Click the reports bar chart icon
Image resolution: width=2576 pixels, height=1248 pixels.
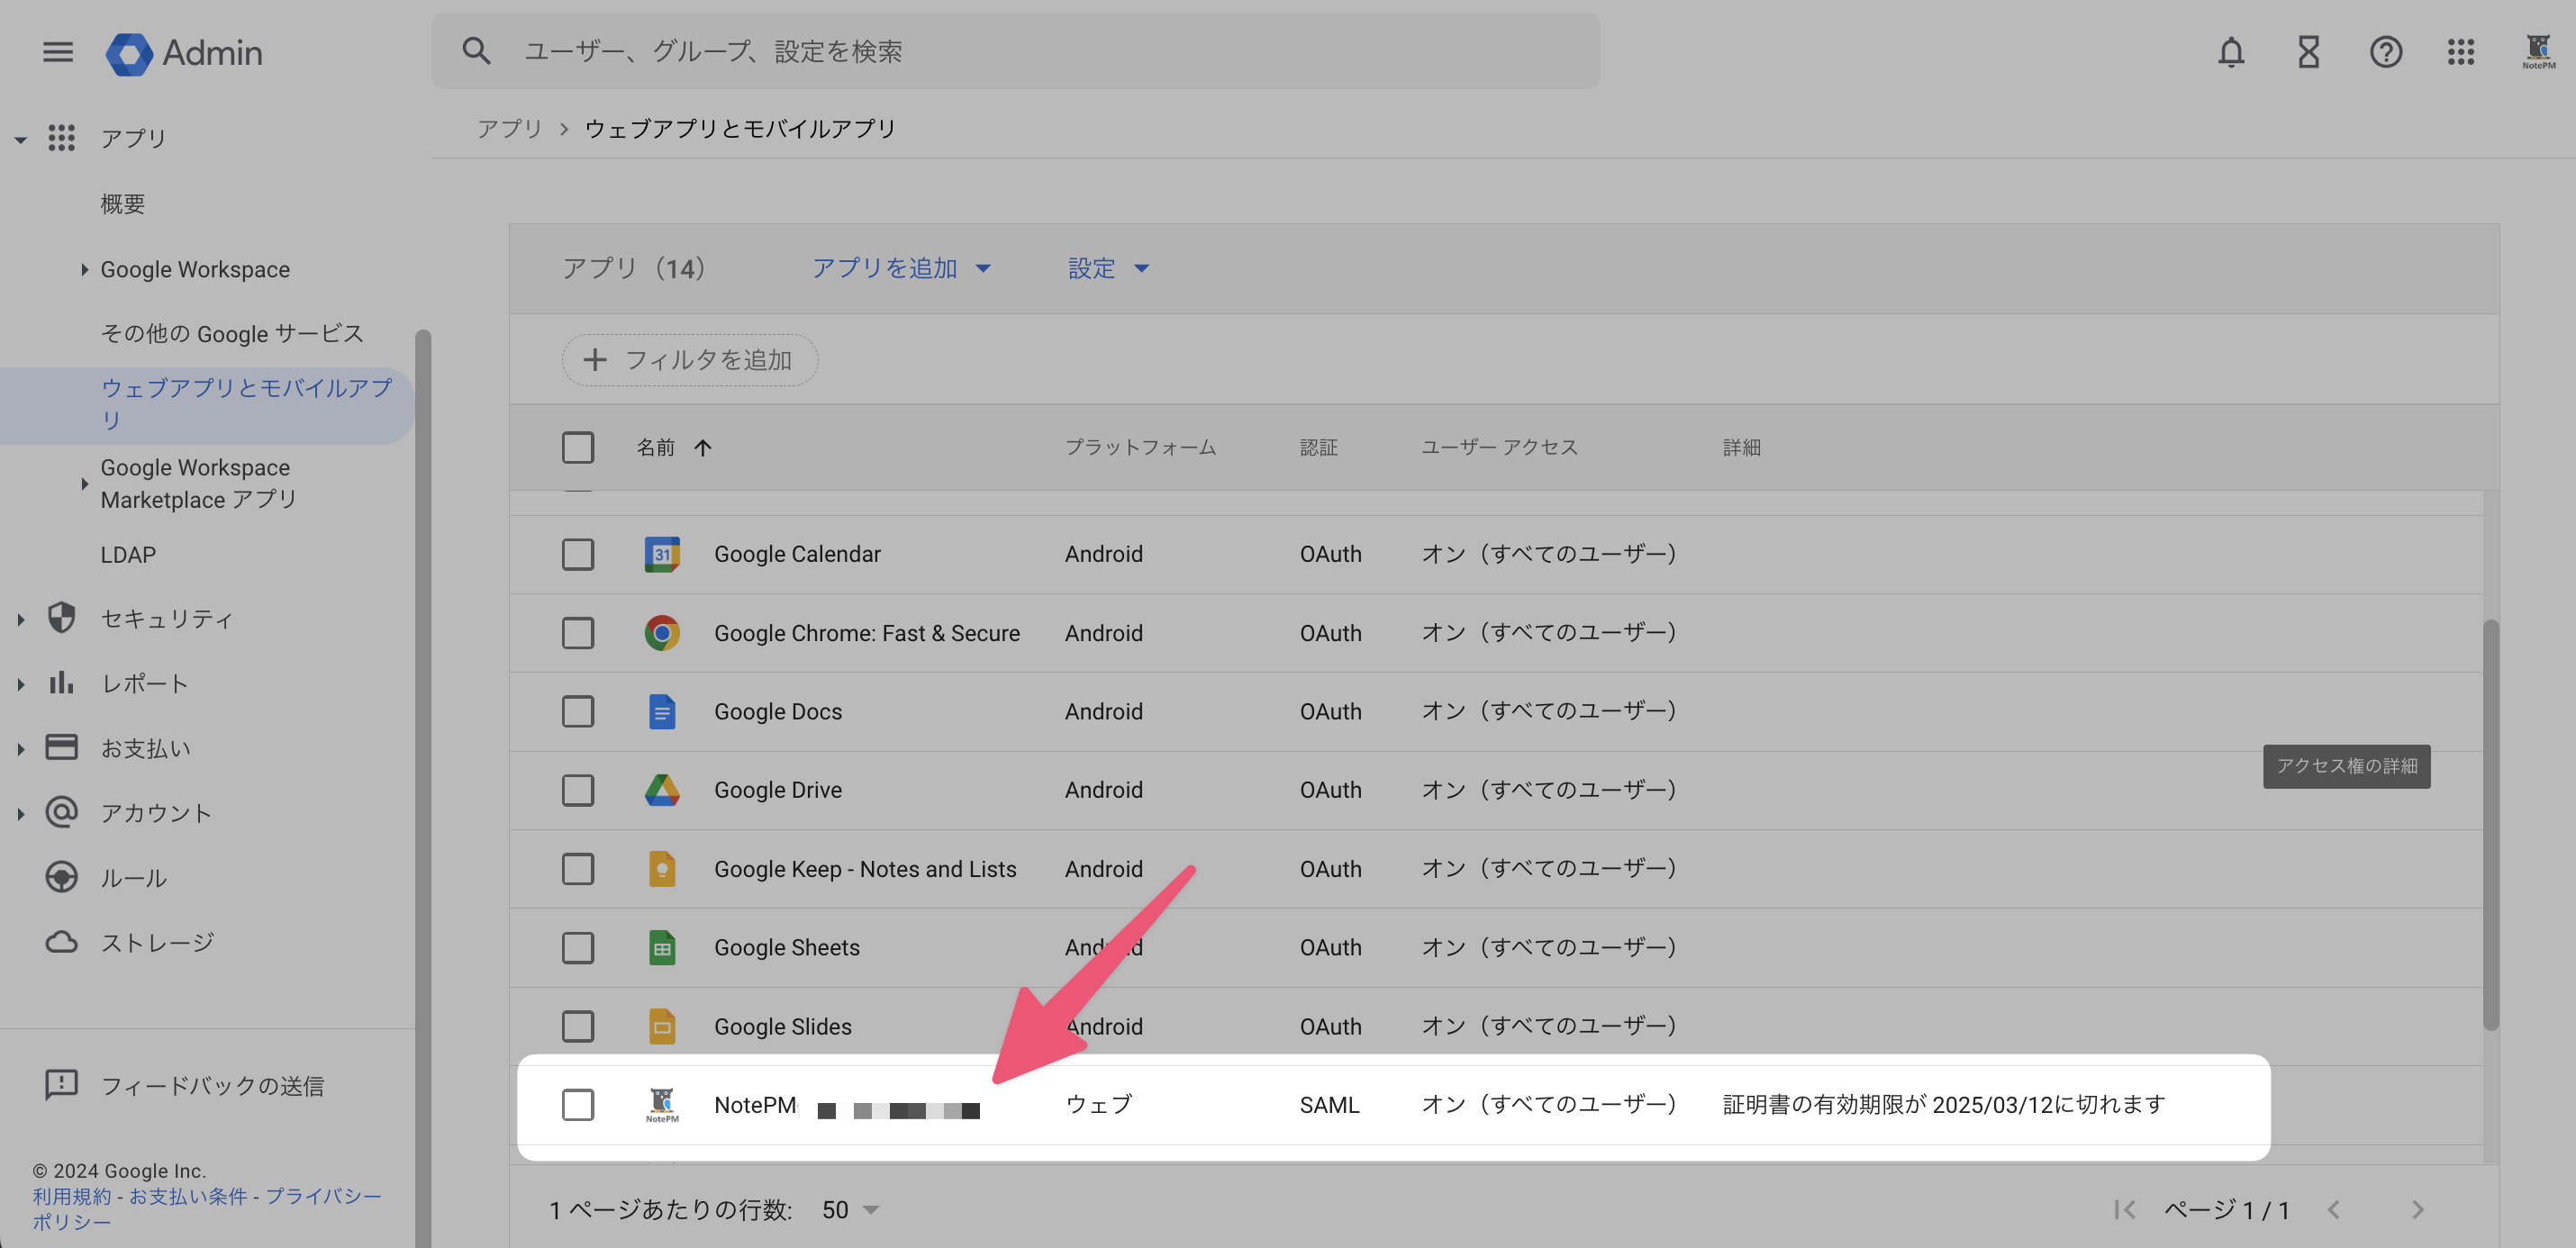click(61, 683)
